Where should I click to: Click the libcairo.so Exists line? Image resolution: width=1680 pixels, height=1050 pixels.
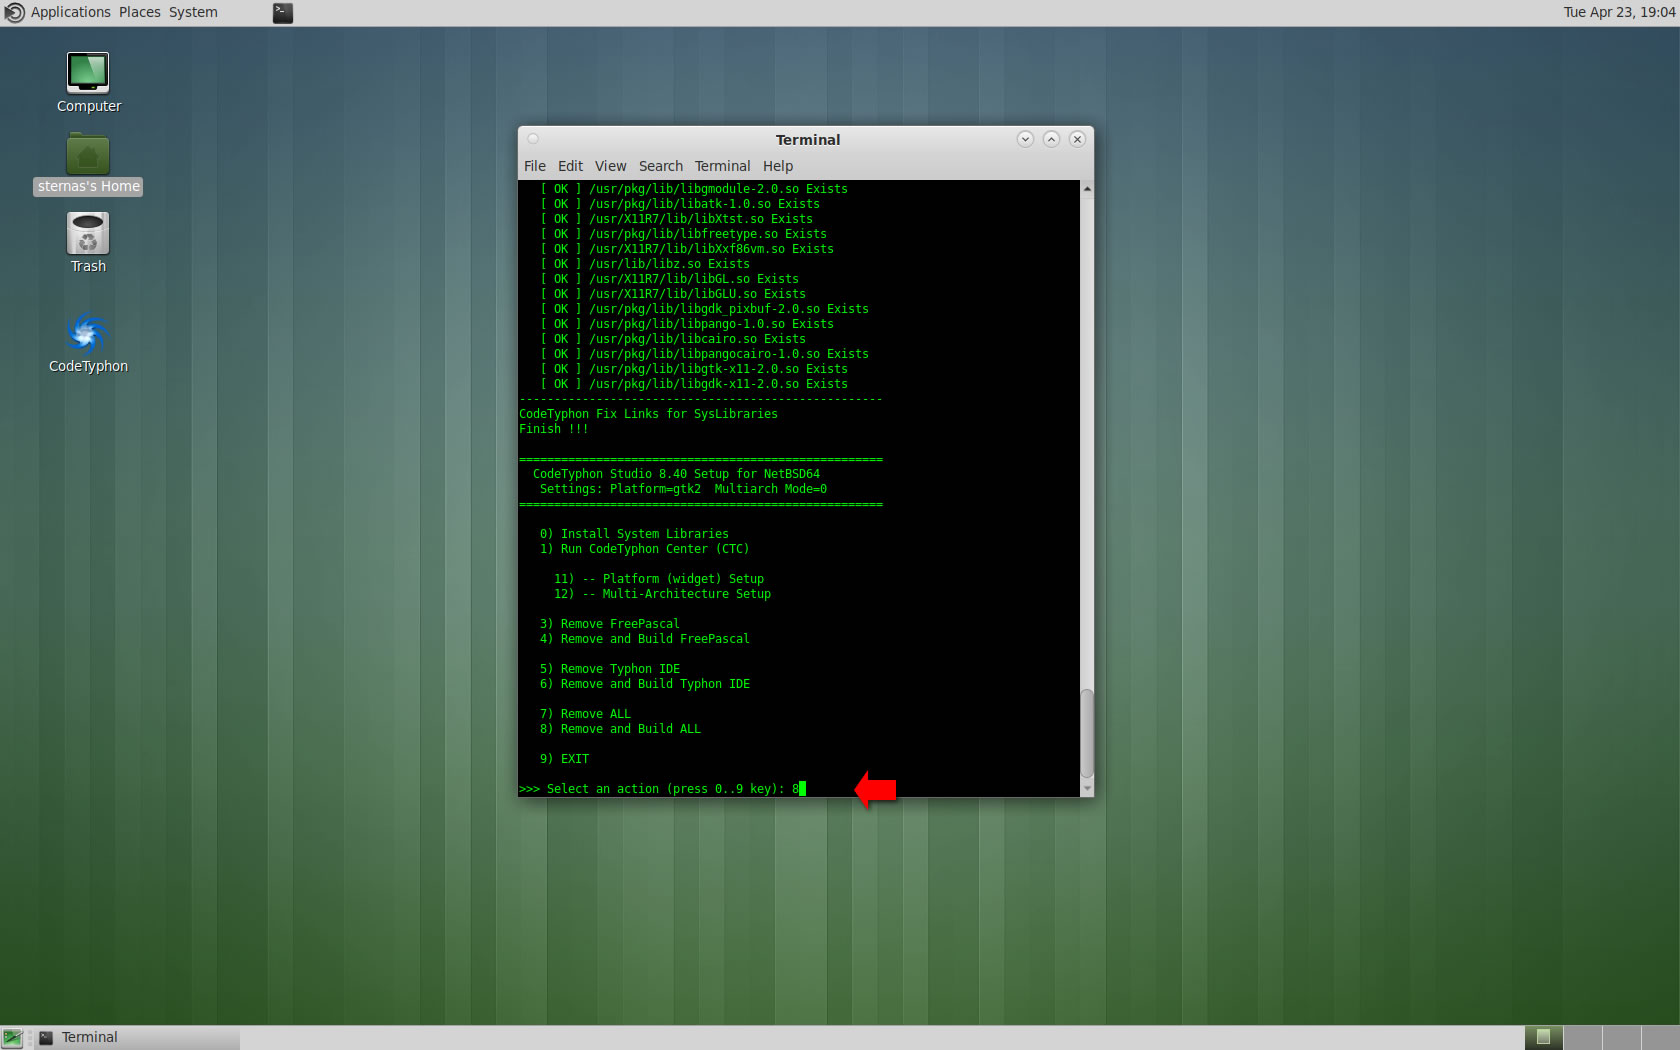click(673, 339)
